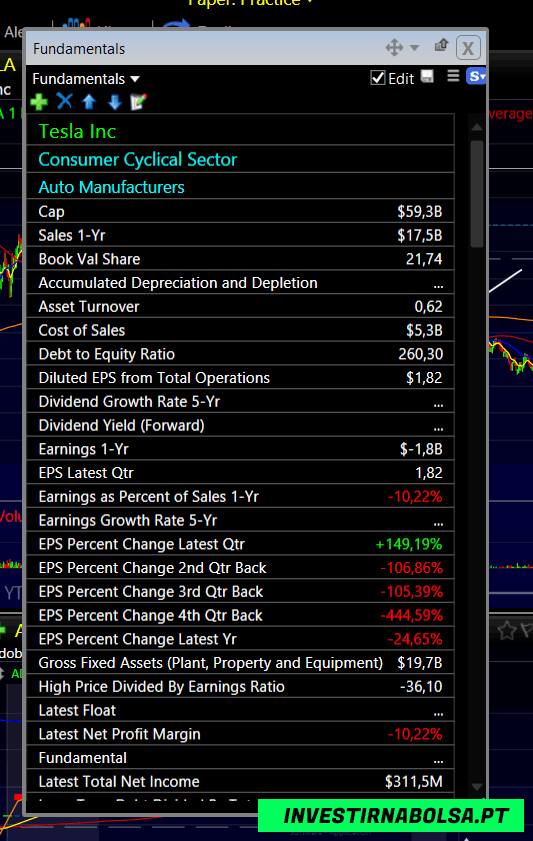
Task: Select EPS Percent Change 2nd Qtr Back
Action: [240, 567]
